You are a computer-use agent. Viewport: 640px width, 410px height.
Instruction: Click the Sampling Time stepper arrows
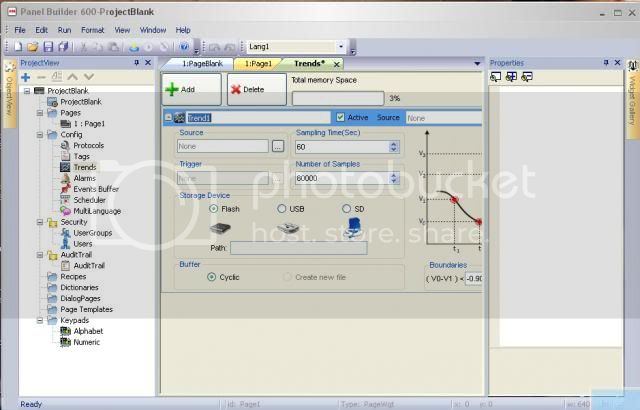click(x=393, y=146)
